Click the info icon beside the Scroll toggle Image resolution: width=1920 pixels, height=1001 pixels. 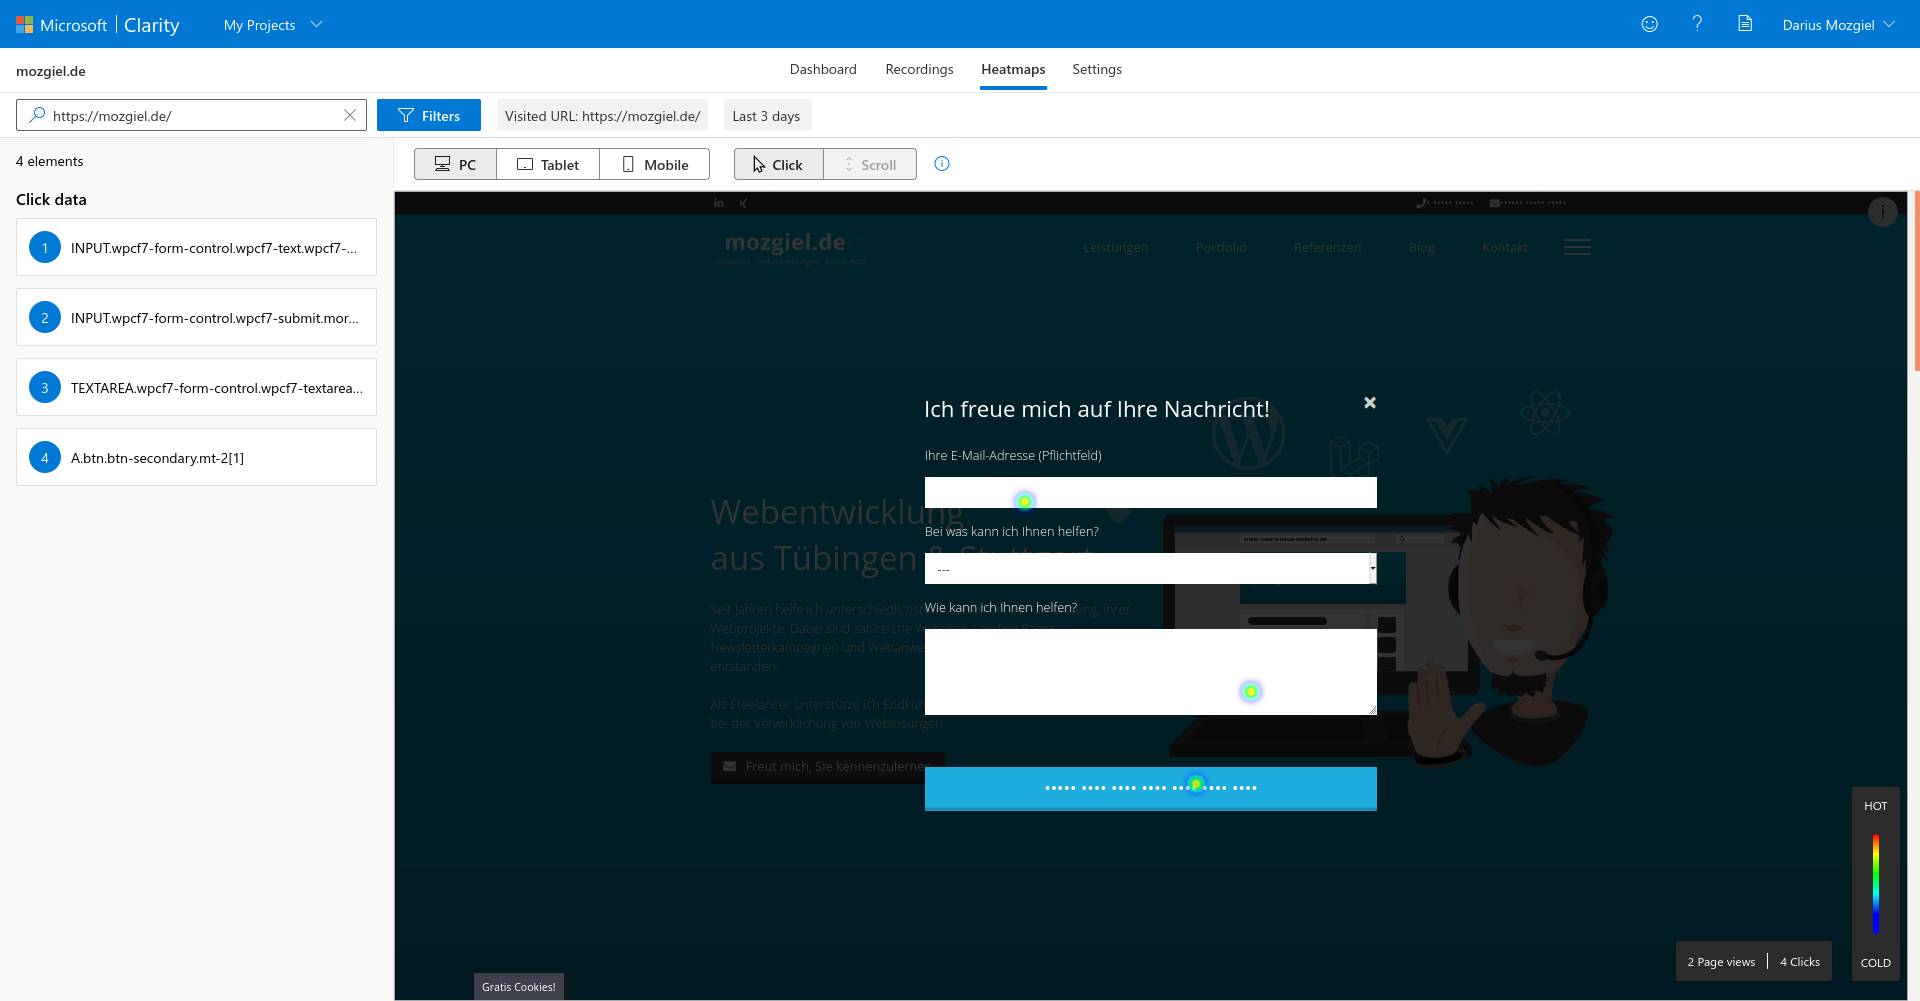[941, 163]
